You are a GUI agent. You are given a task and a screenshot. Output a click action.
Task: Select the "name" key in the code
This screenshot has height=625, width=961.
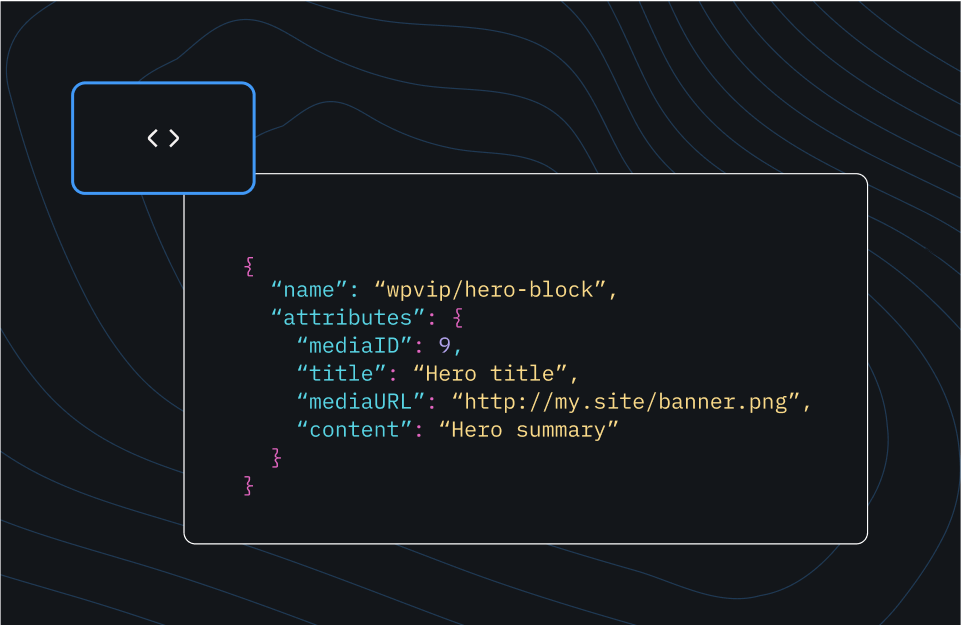pos(307,289)
